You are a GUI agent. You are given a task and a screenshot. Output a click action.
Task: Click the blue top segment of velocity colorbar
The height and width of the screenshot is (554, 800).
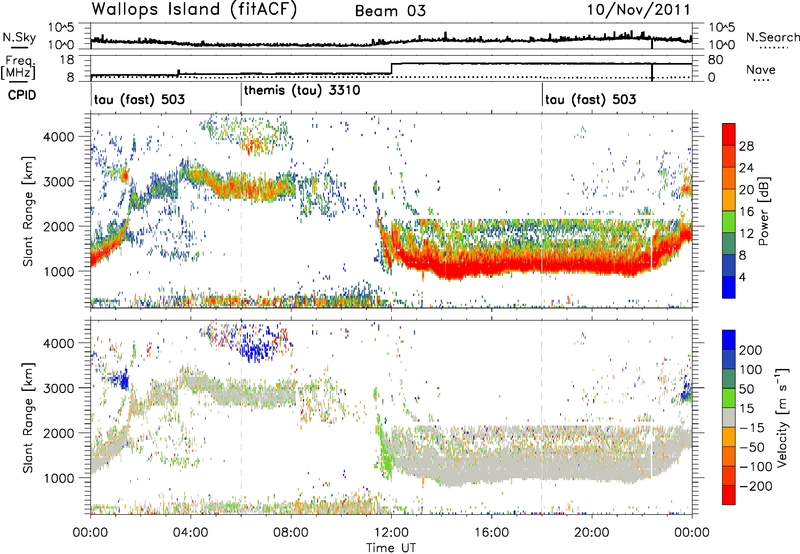pos(729,340)
